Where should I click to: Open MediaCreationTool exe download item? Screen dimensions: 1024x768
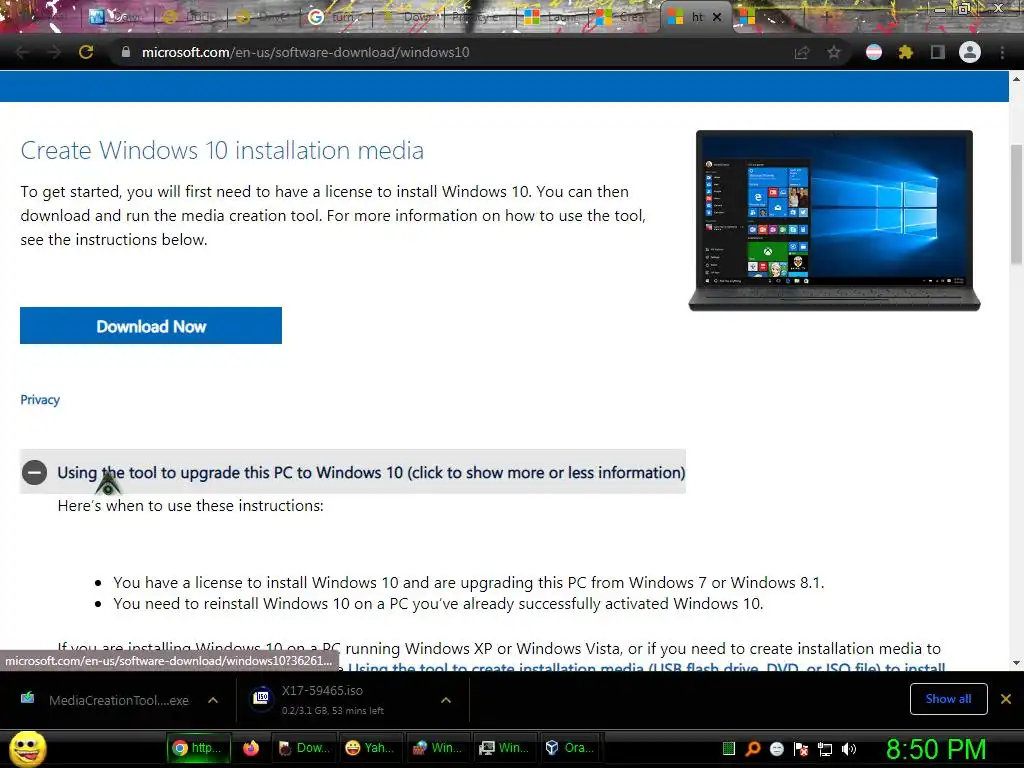pyautogui.click(x=119, y=700)
